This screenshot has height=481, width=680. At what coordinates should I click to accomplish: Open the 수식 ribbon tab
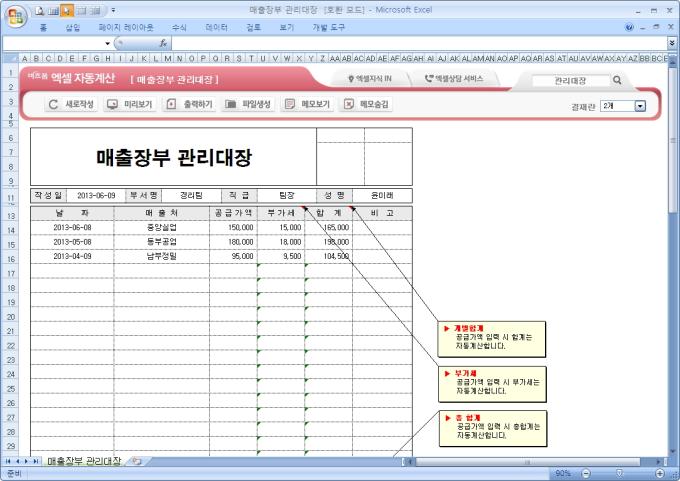[x=179, y=28]
